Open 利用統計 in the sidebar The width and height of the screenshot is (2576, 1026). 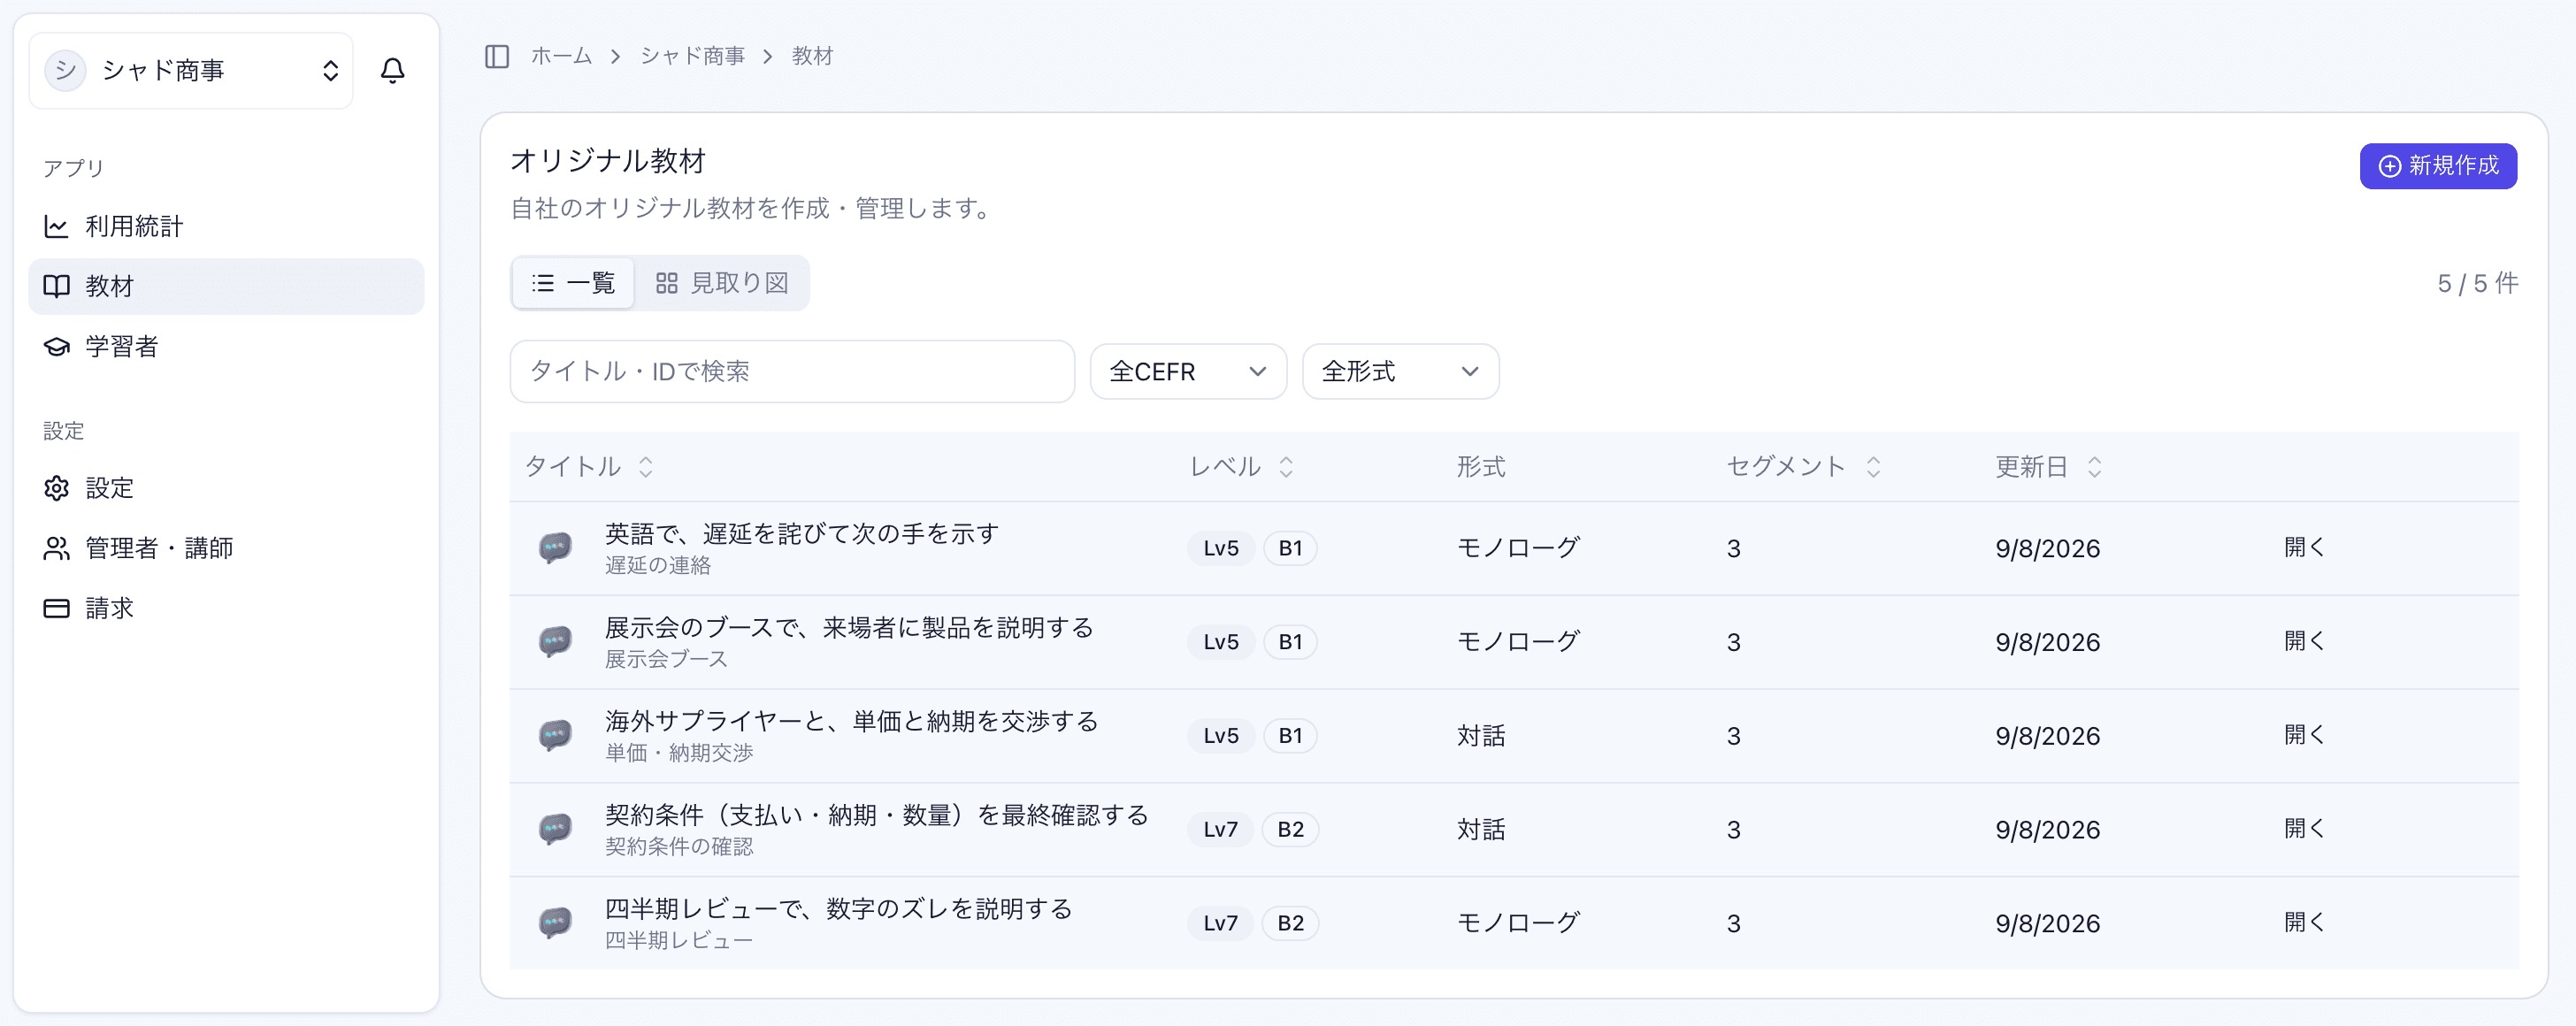226,227
